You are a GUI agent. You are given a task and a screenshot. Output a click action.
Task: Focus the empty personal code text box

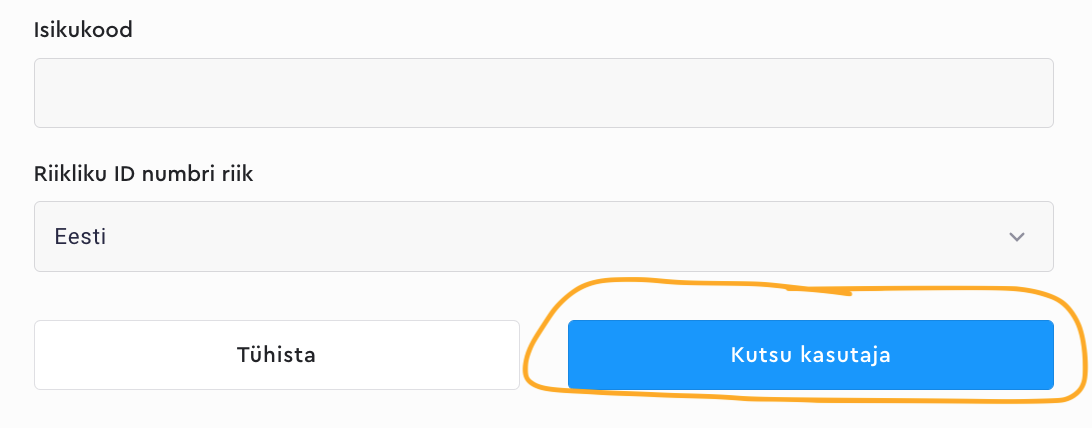(543, 93)
